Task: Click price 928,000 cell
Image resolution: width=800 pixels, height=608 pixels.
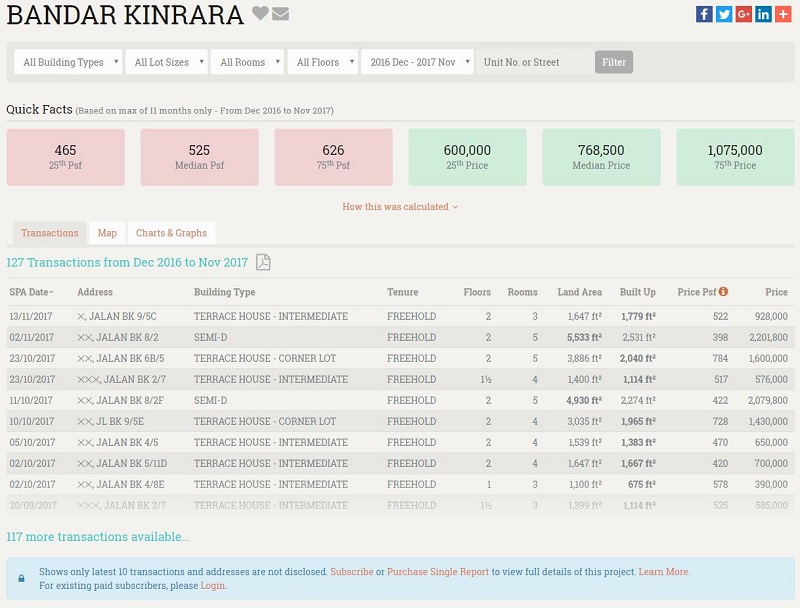Action: pyautogui.click(x=771, y=316)
